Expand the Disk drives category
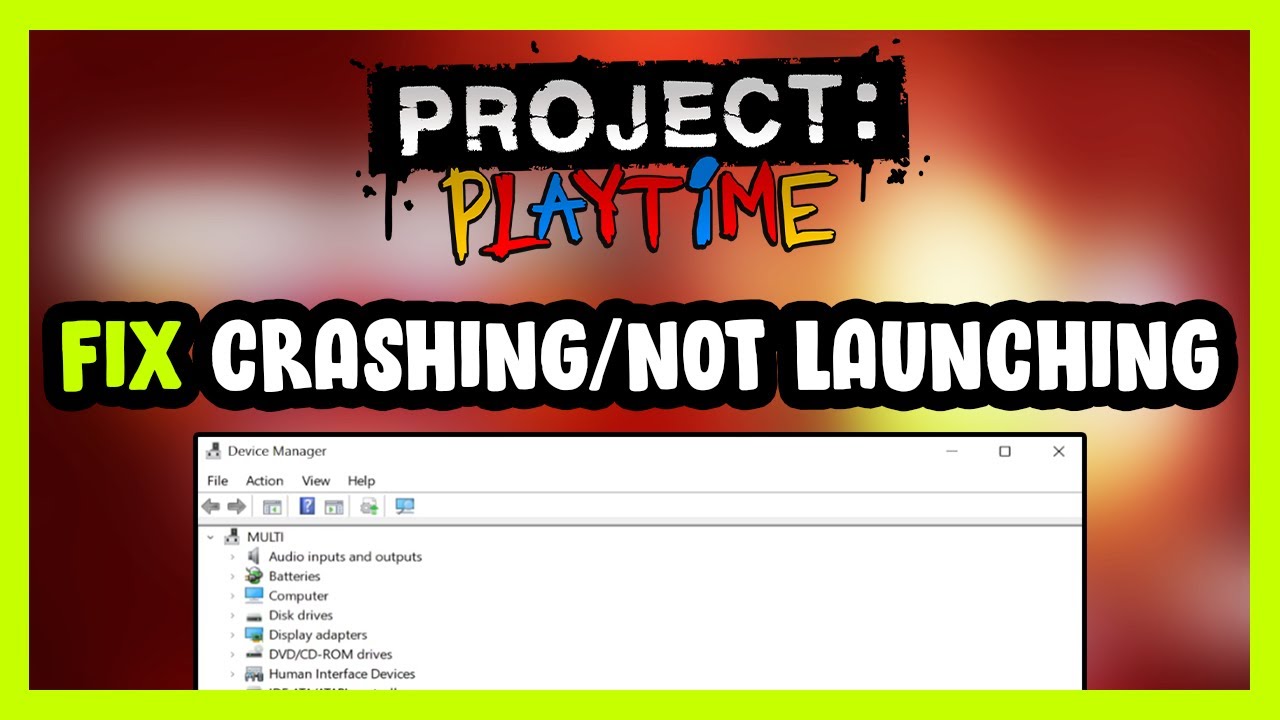1280x720 pixels. click(x=232, y=615)
